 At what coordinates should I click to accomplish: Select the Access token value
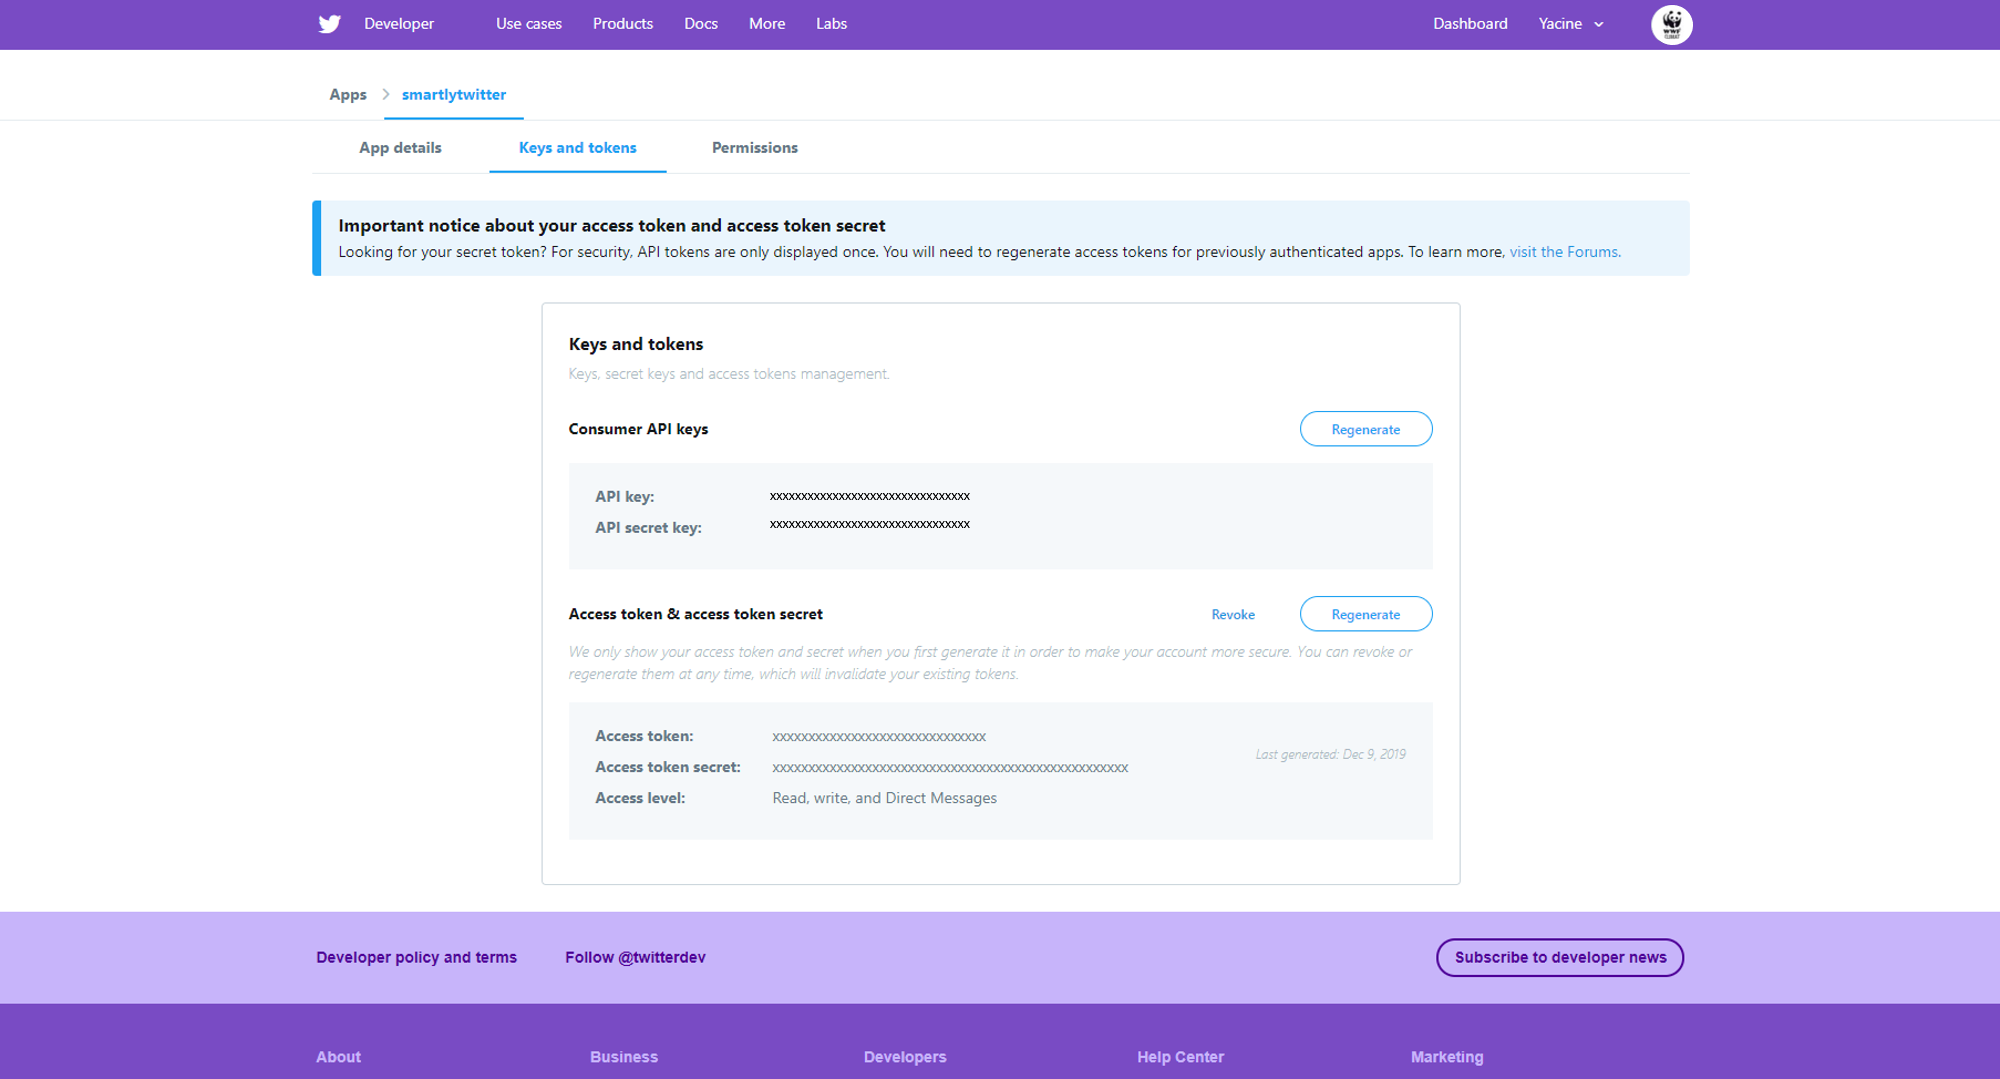(x=879, y=737)
